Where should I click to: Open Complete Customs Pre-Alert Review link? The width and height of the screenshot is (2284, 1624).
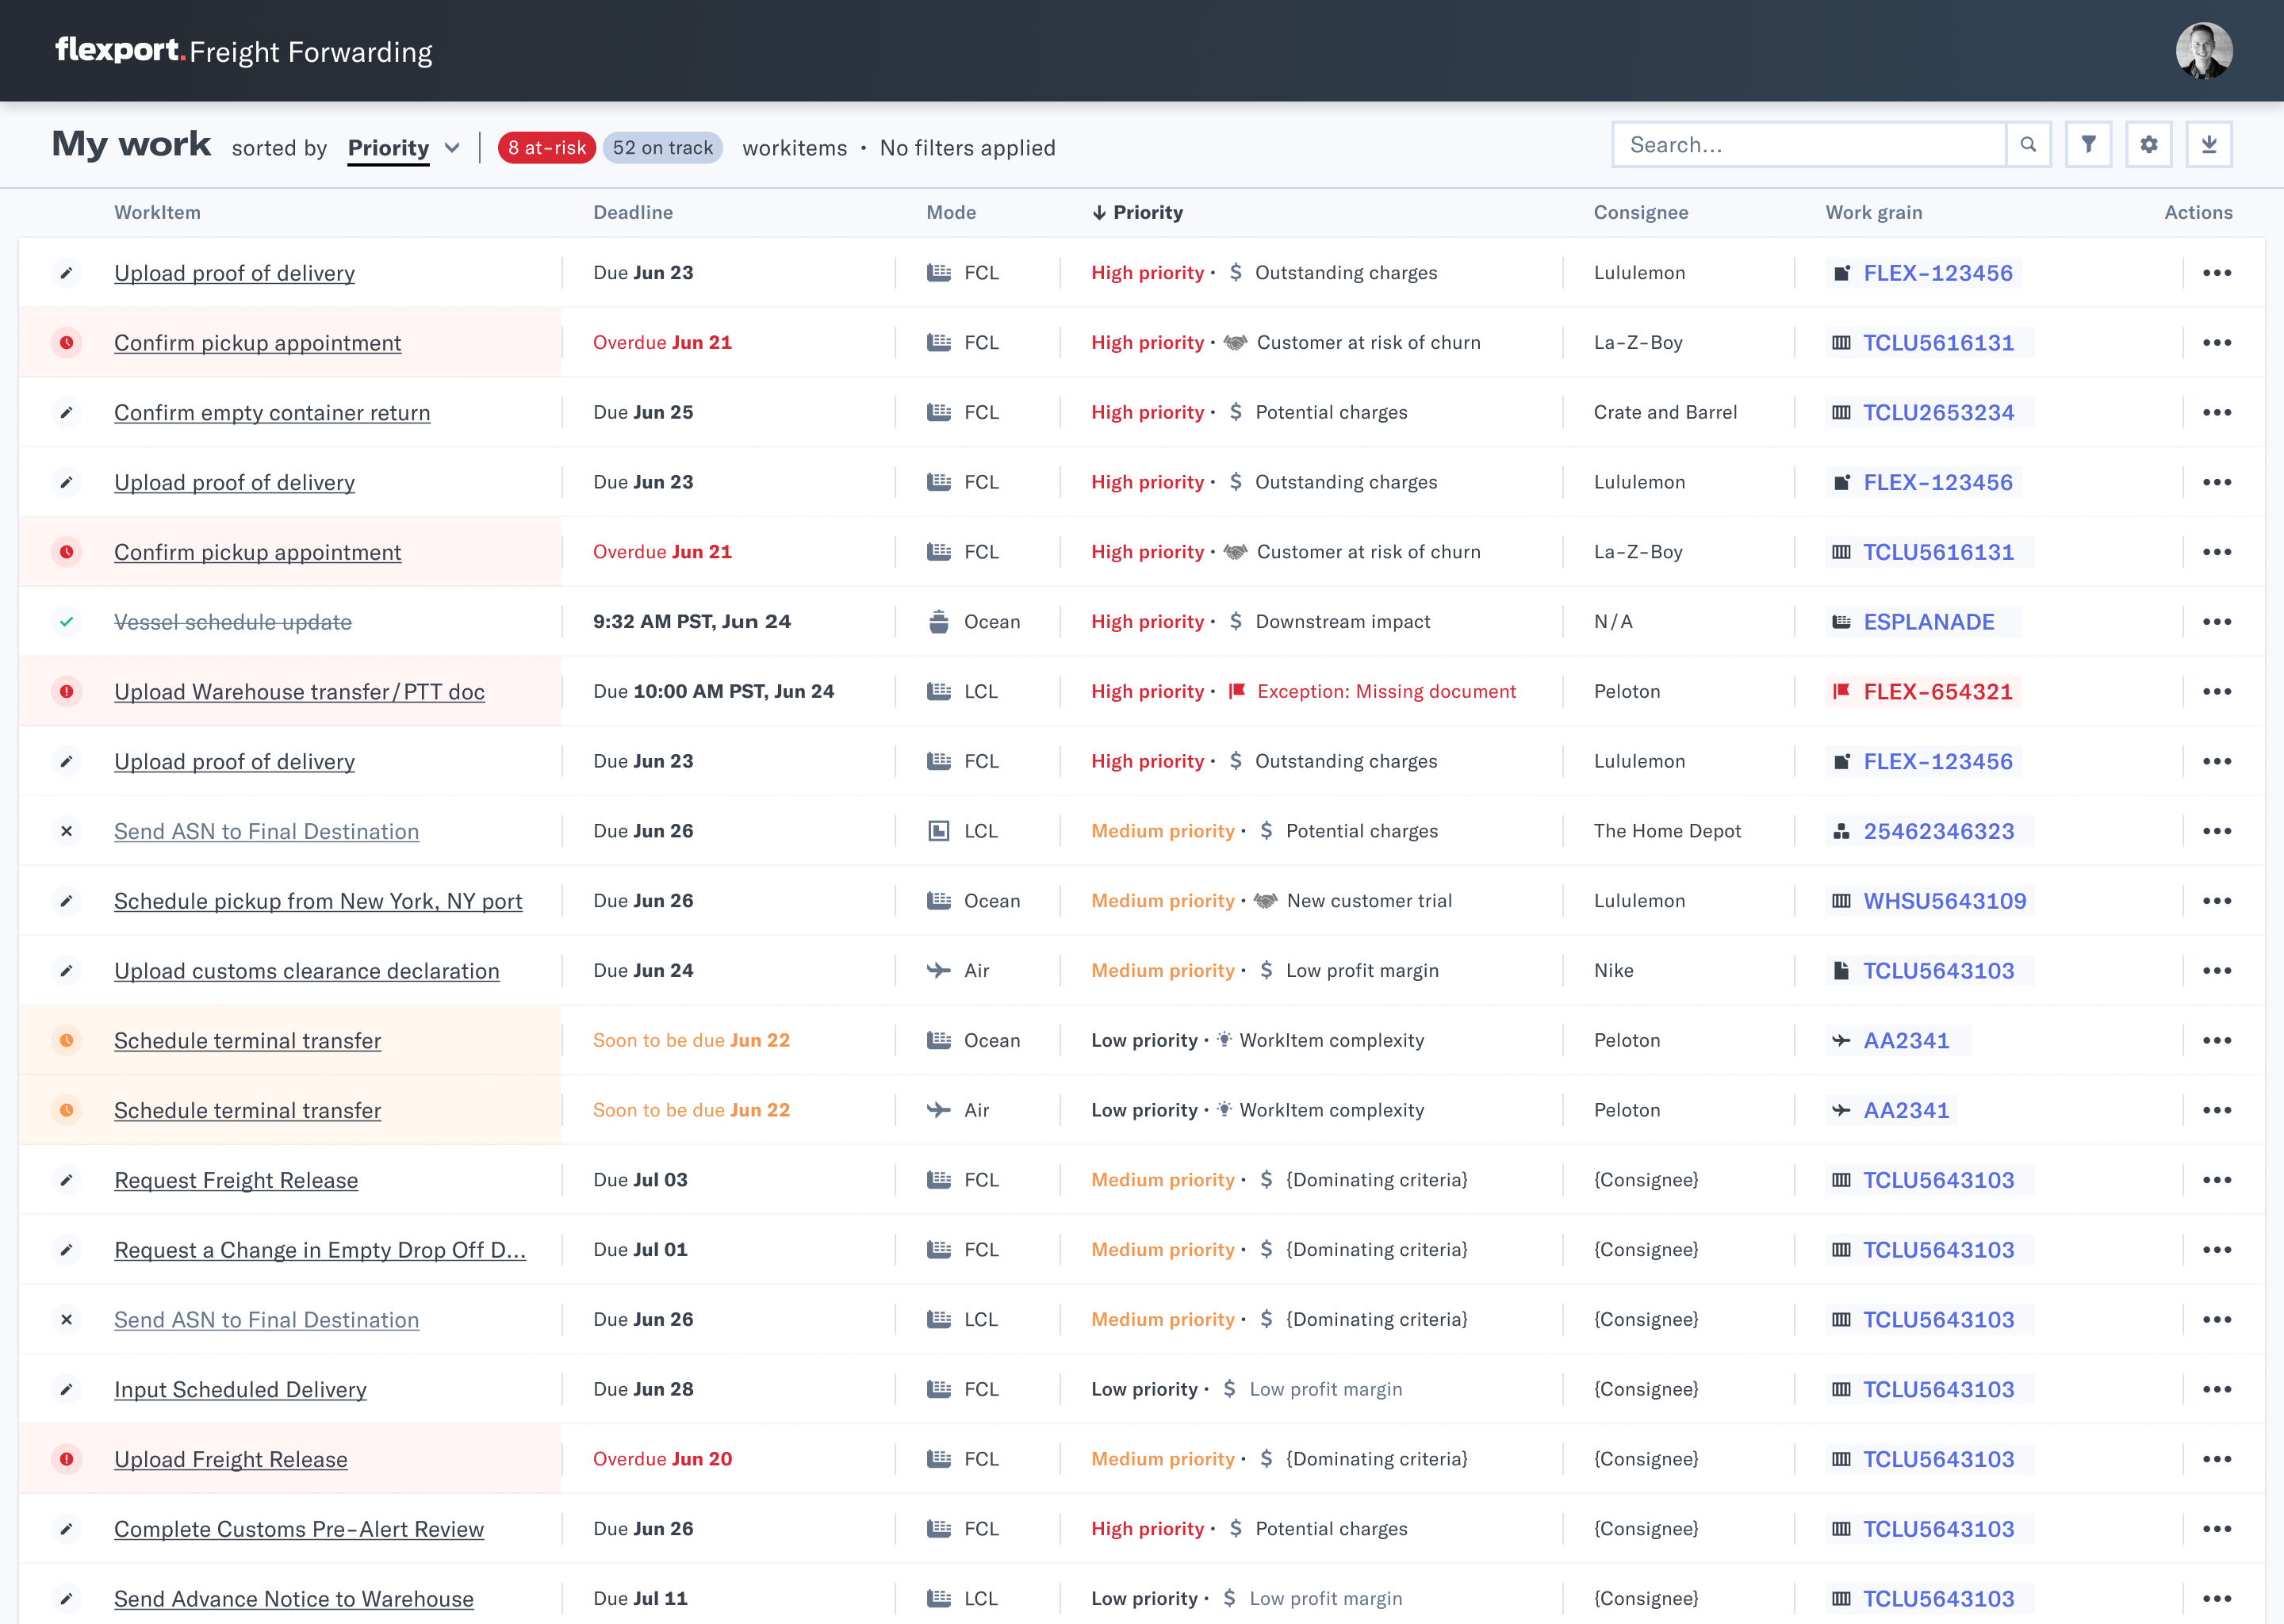coord(299,1529)
